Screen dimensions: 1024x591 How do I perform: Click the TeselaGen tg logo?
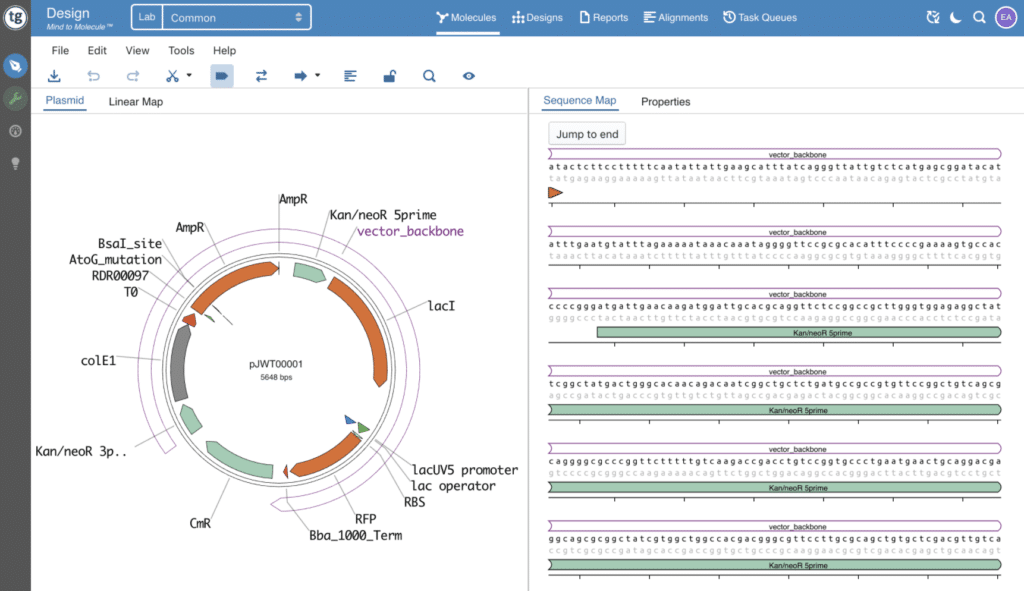click(x=15, y=18)
